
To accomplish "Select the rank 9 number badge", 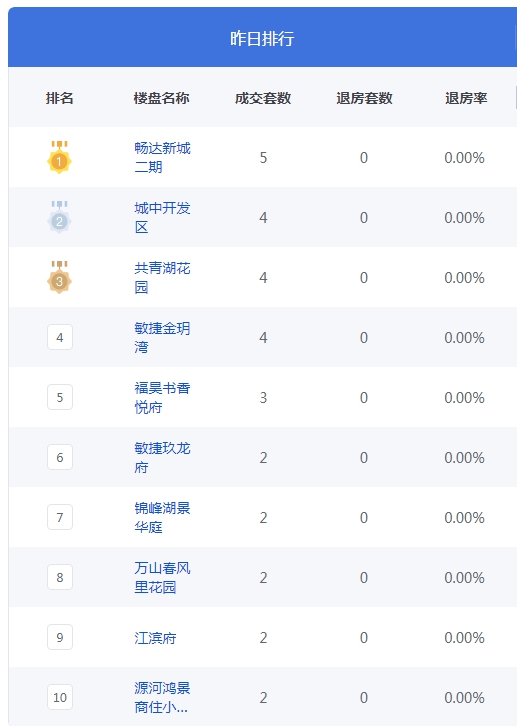I will point(60,638).
